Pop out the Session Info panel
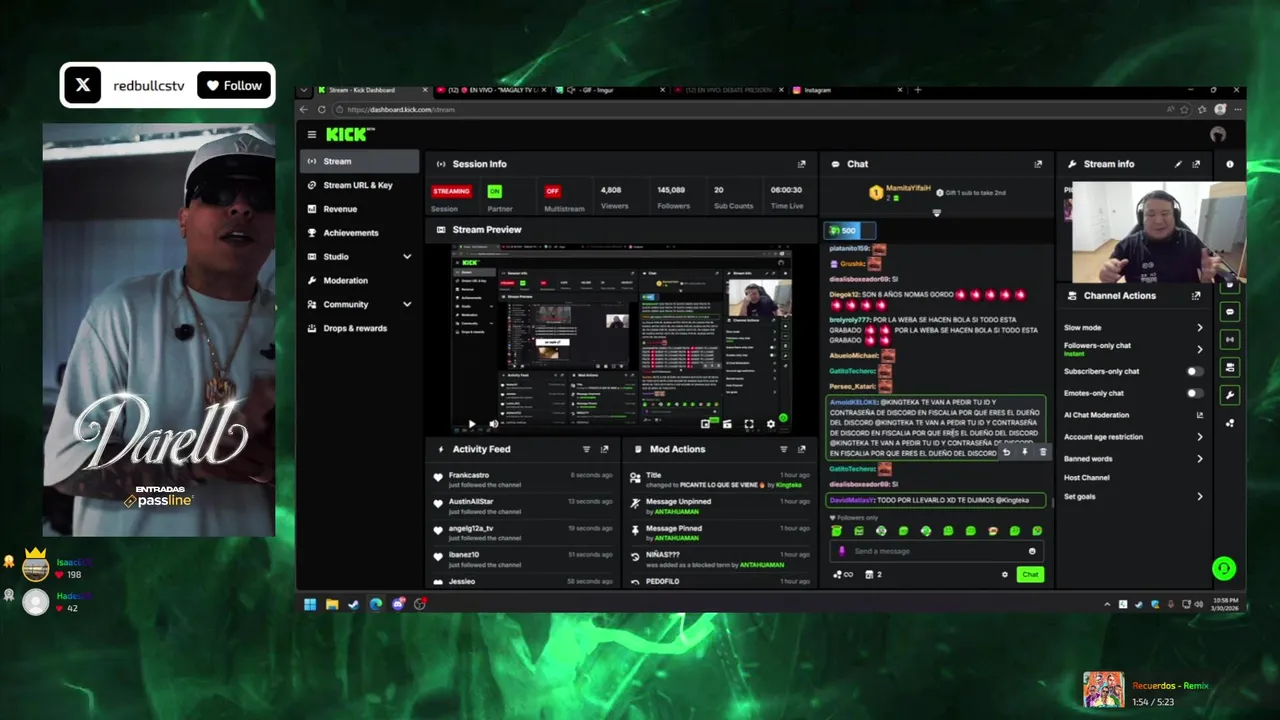This screenshot has height=720, width=1280. pos(801,164)
